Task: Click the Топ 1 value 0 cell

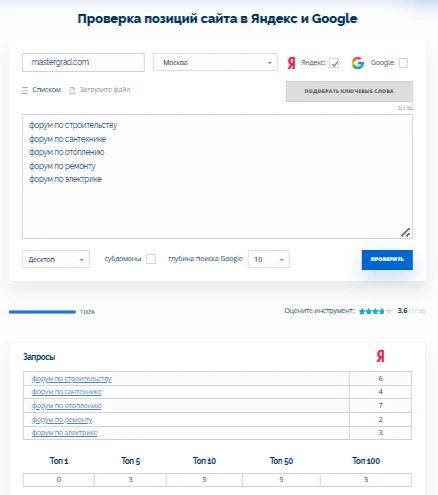Action: click(x=59, y=480)
